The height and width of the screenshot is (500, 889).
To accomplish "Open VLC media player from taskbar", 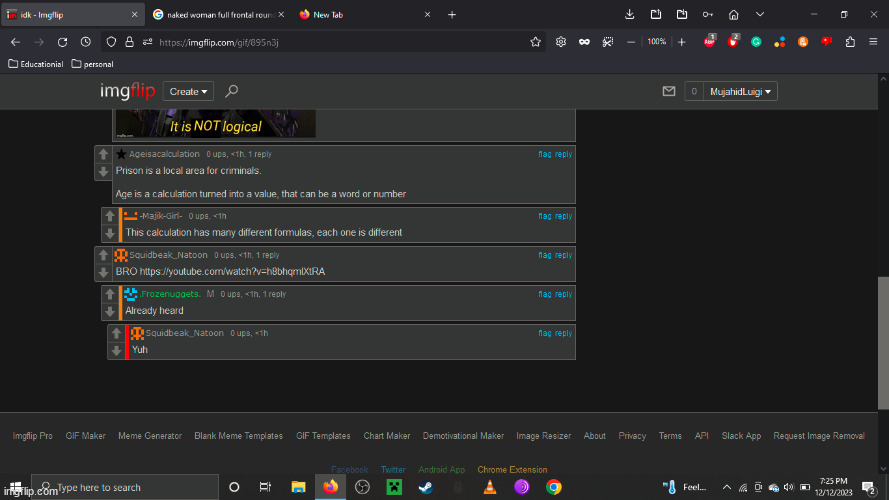I will coord(490,487).
